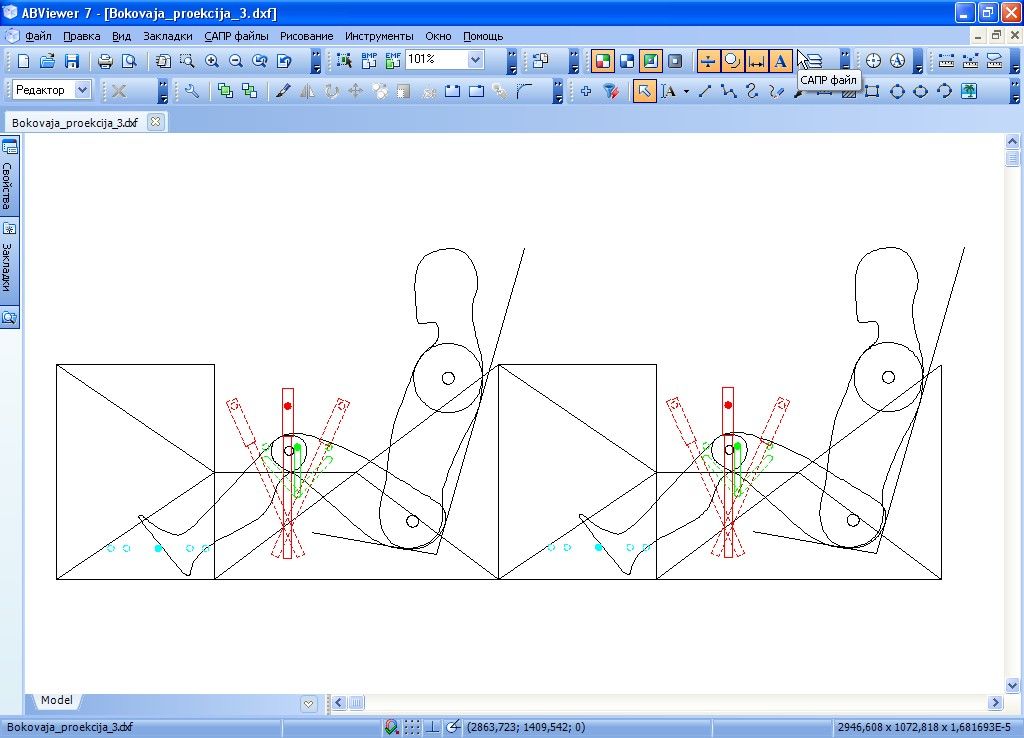The height and width of the screenshot is (738, 1024).
Task: Export drawing with the BMP icon
Action: coord(369,61)
